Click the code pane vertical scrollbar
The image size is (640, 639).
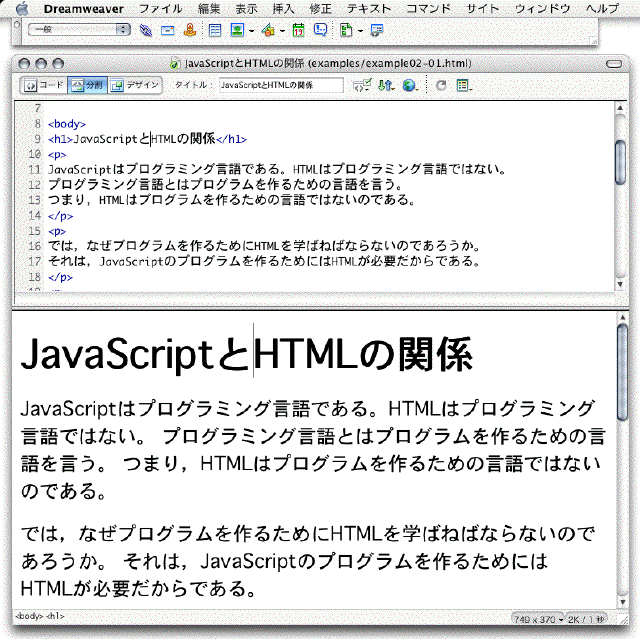coord(620,160)
